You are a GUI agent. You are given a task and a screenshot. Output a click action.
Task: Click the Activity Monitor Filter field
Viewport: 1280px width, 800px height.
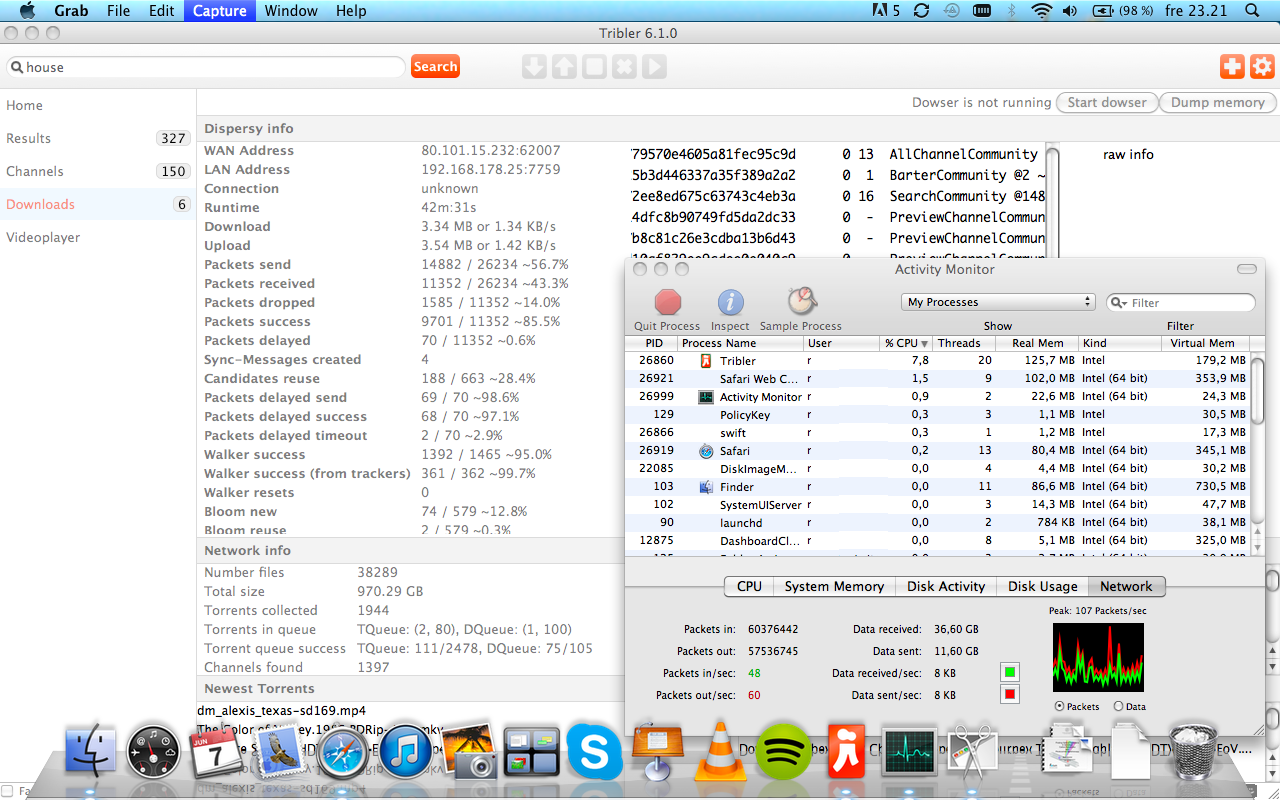[x=1181, y=303]
